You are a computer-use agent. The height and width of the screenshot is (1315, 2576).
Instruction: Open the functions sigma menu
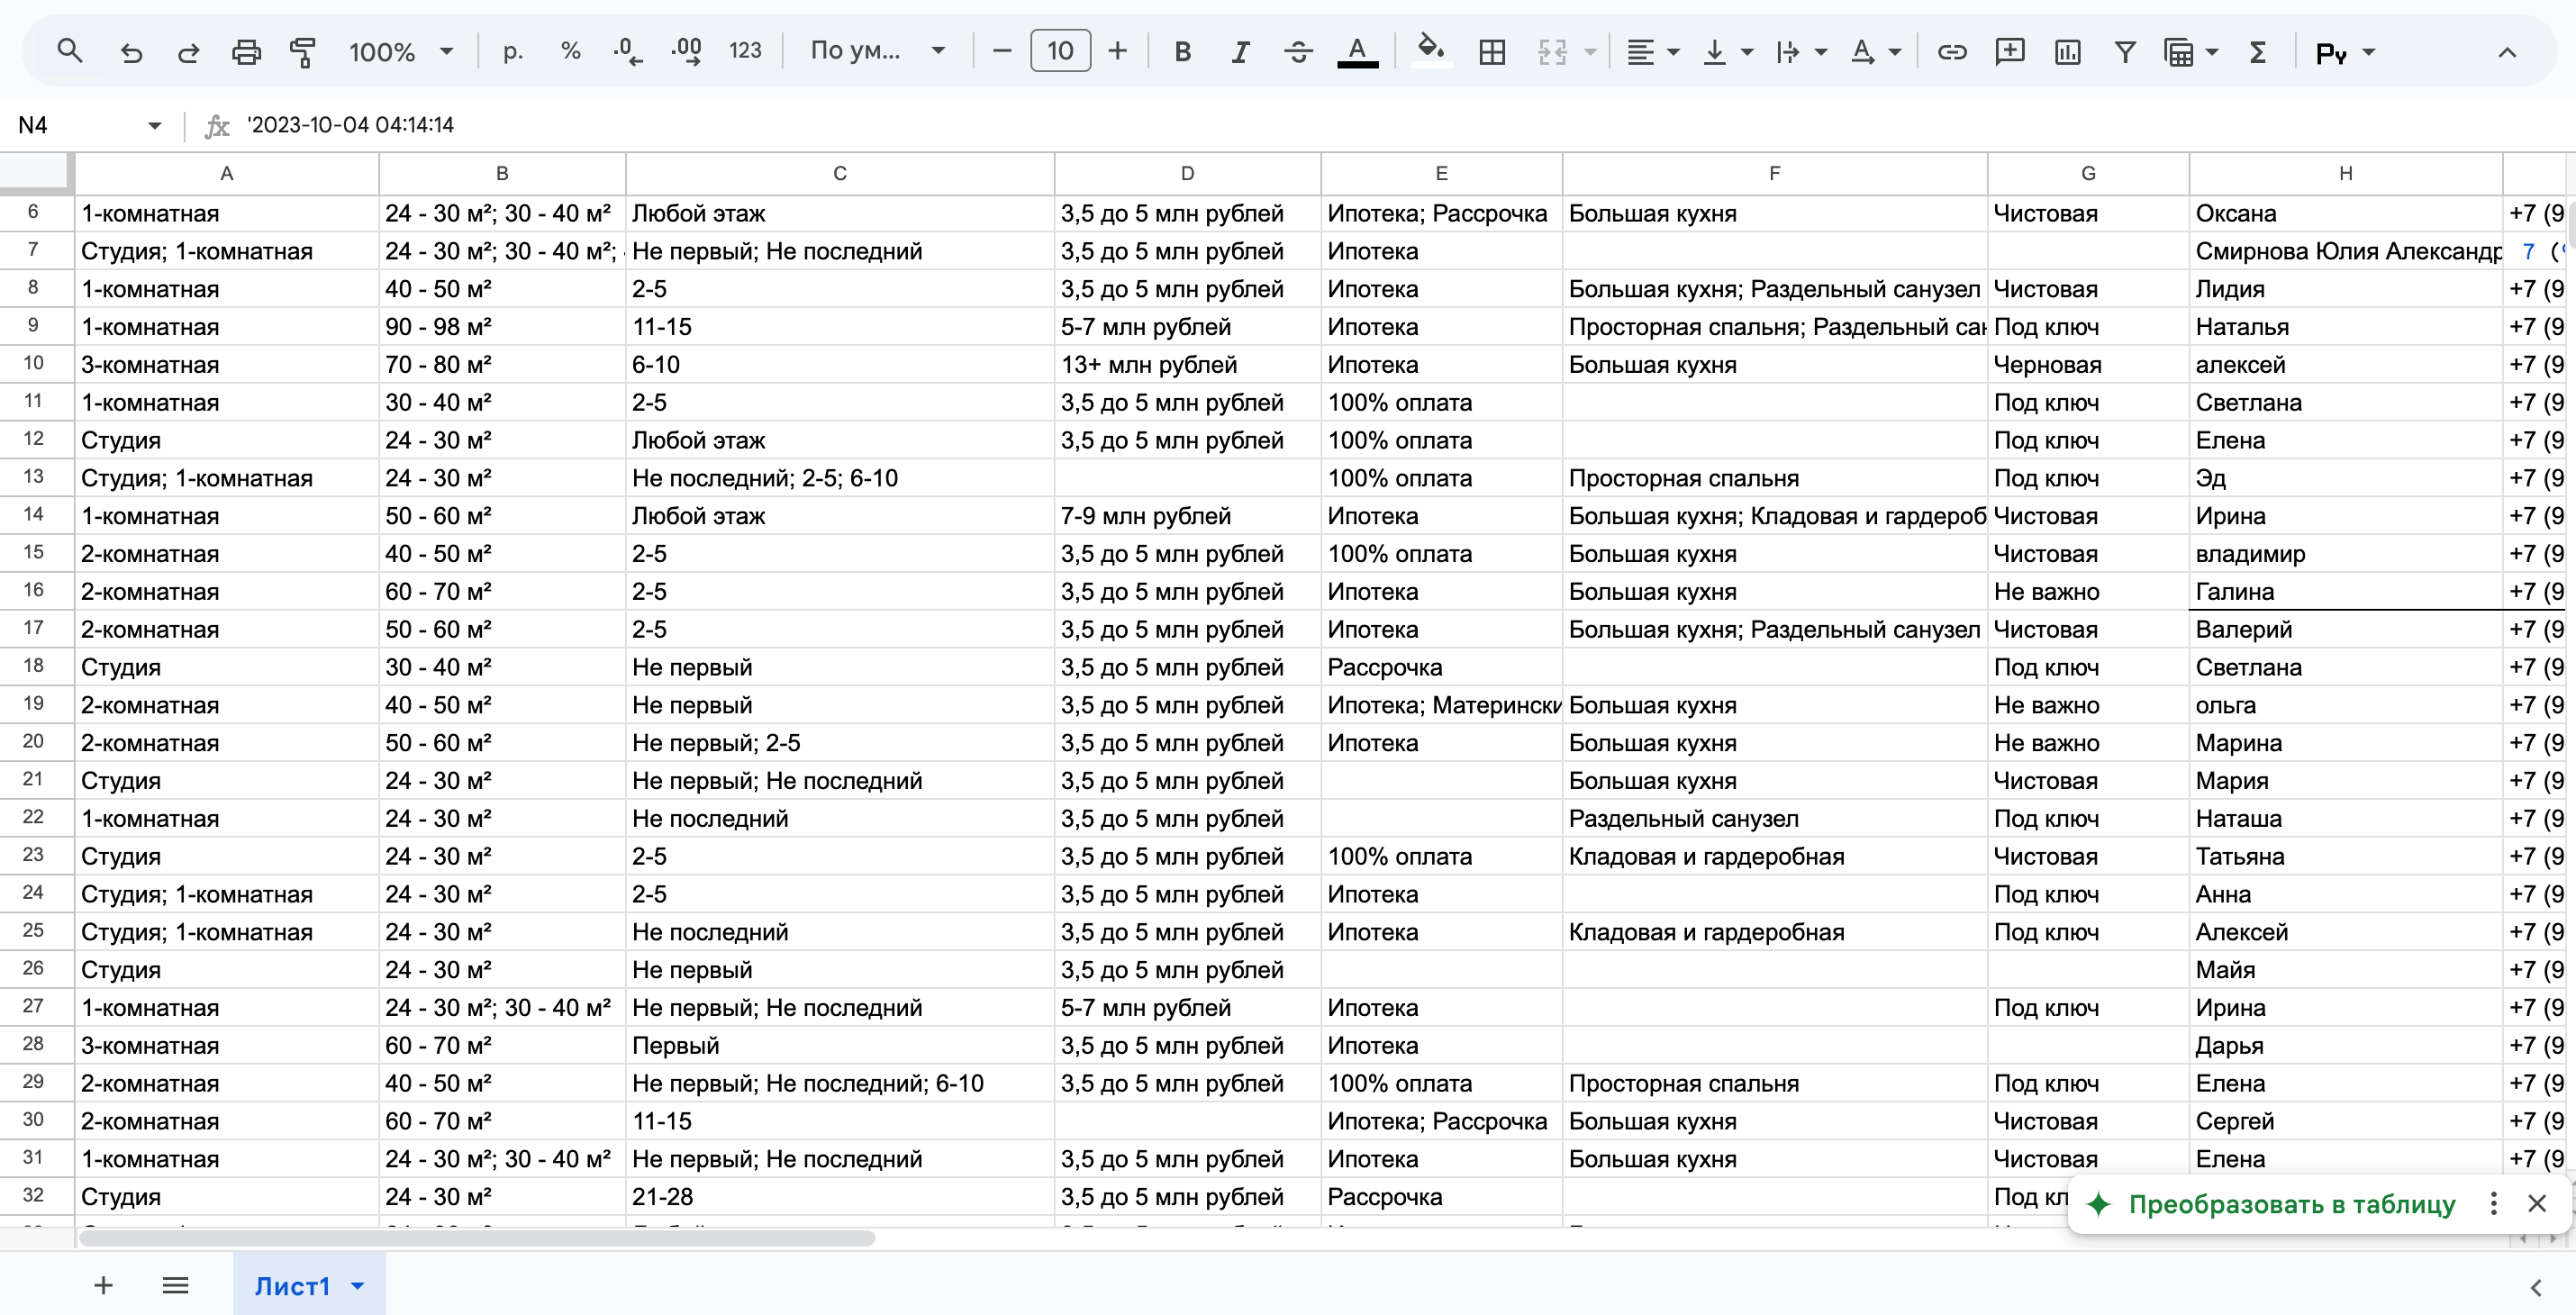[2257, 51]
